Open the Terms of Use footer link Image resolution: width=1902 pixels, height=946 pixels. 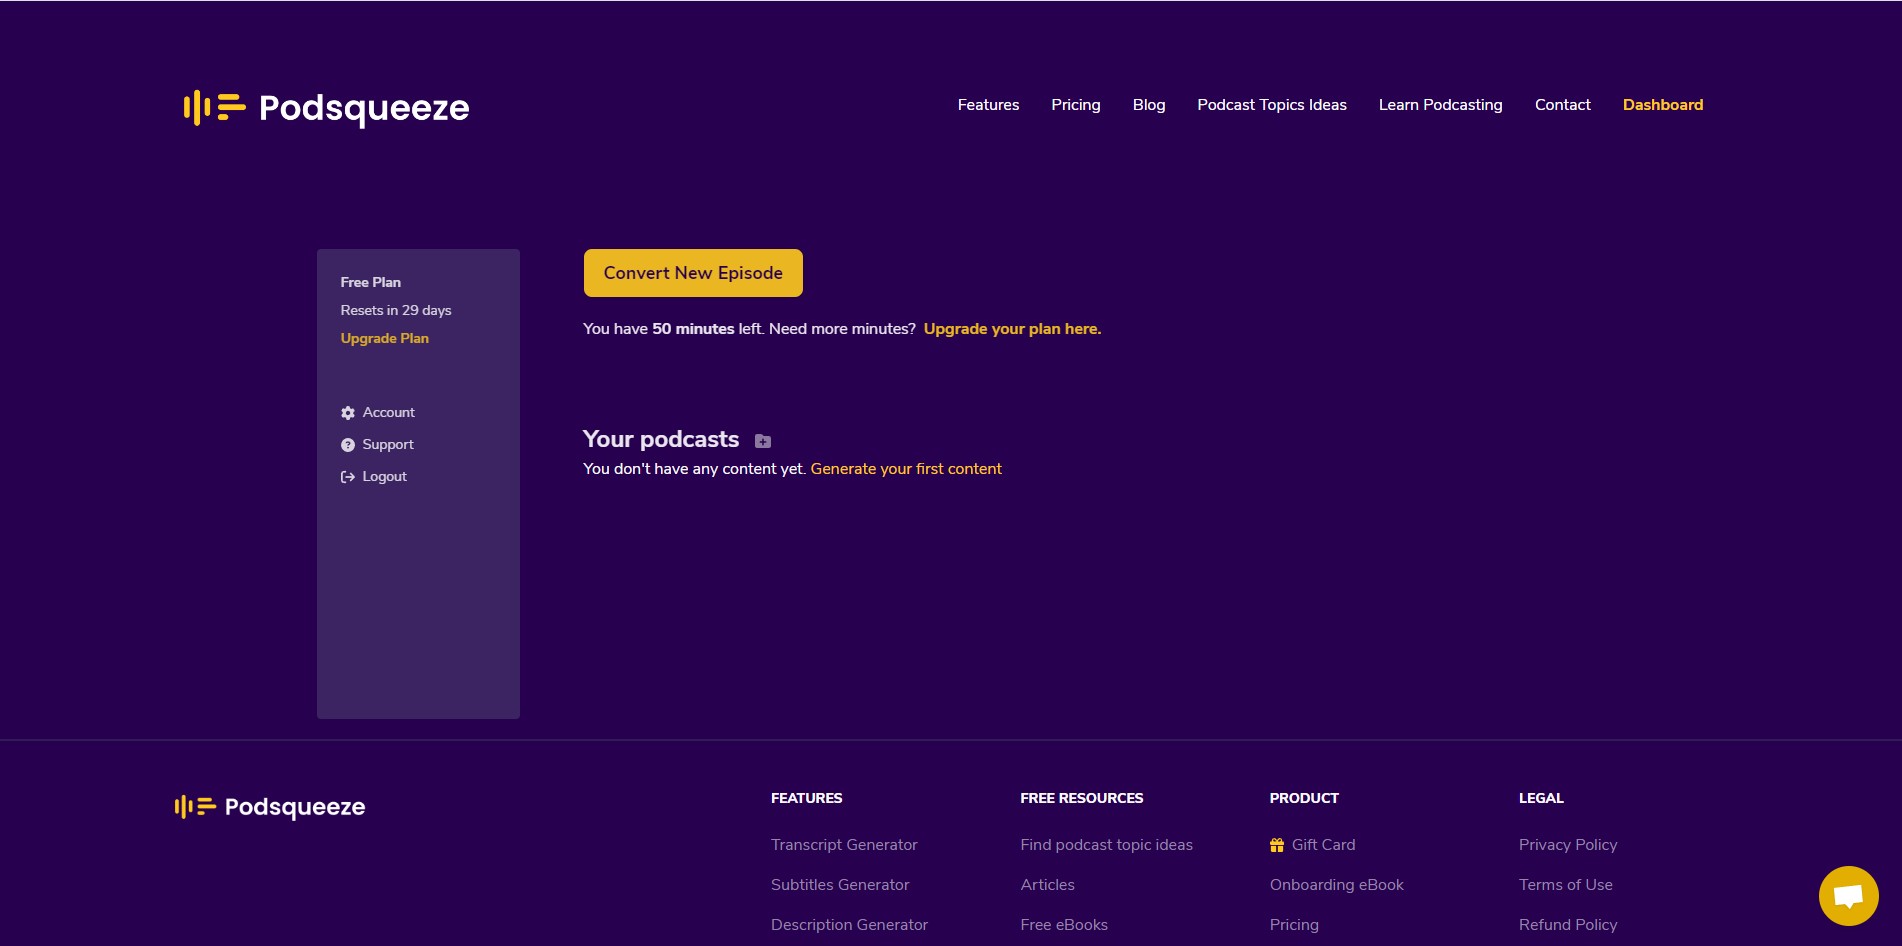pos(1565,885)
